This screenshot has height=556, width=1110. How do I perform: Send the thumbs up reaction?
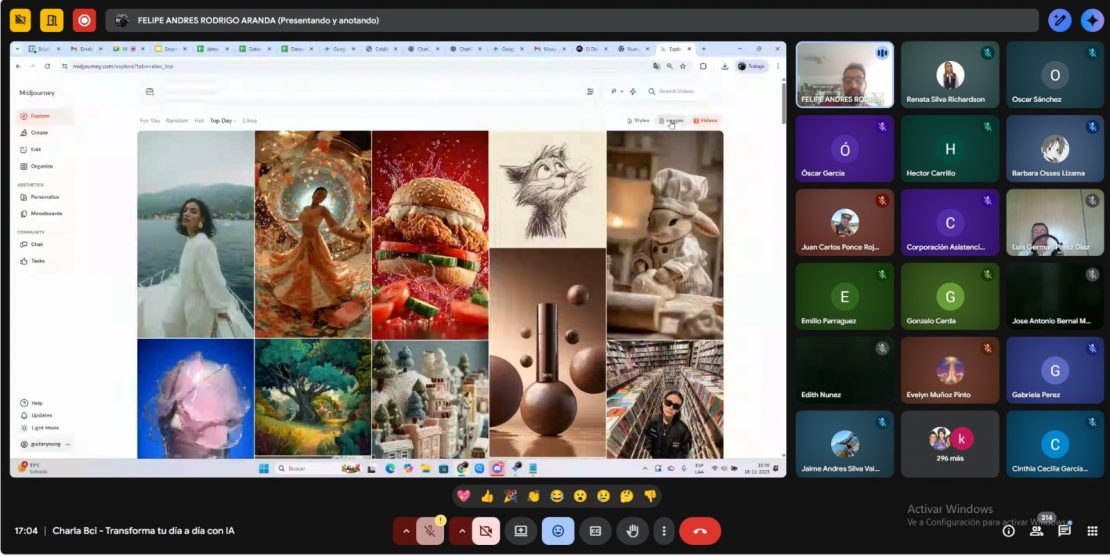click(x=487, y=496)
